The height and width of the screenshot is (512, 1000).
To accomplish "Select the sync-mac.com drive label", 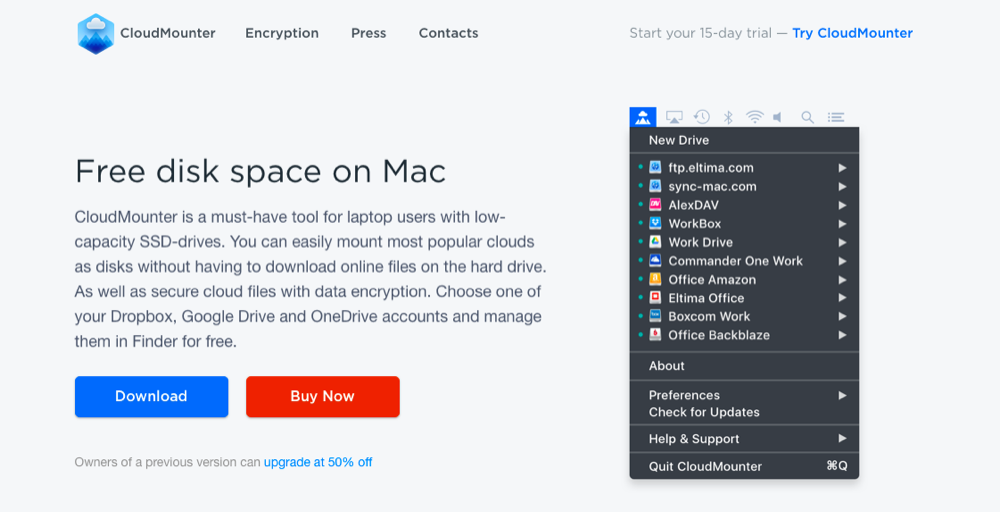I will pos(712,186).
